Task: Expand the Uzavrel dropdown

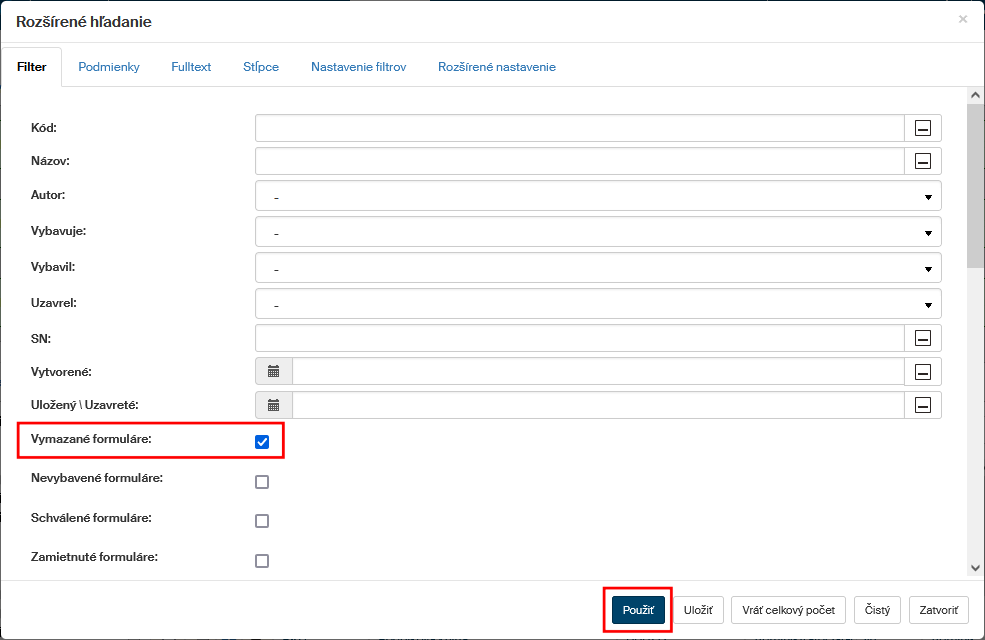Action: [598, 303]
